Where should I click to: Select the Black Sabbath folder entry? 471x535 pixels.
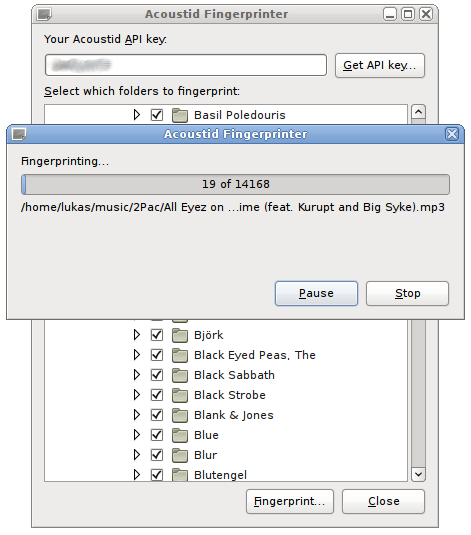pos(234,375)
